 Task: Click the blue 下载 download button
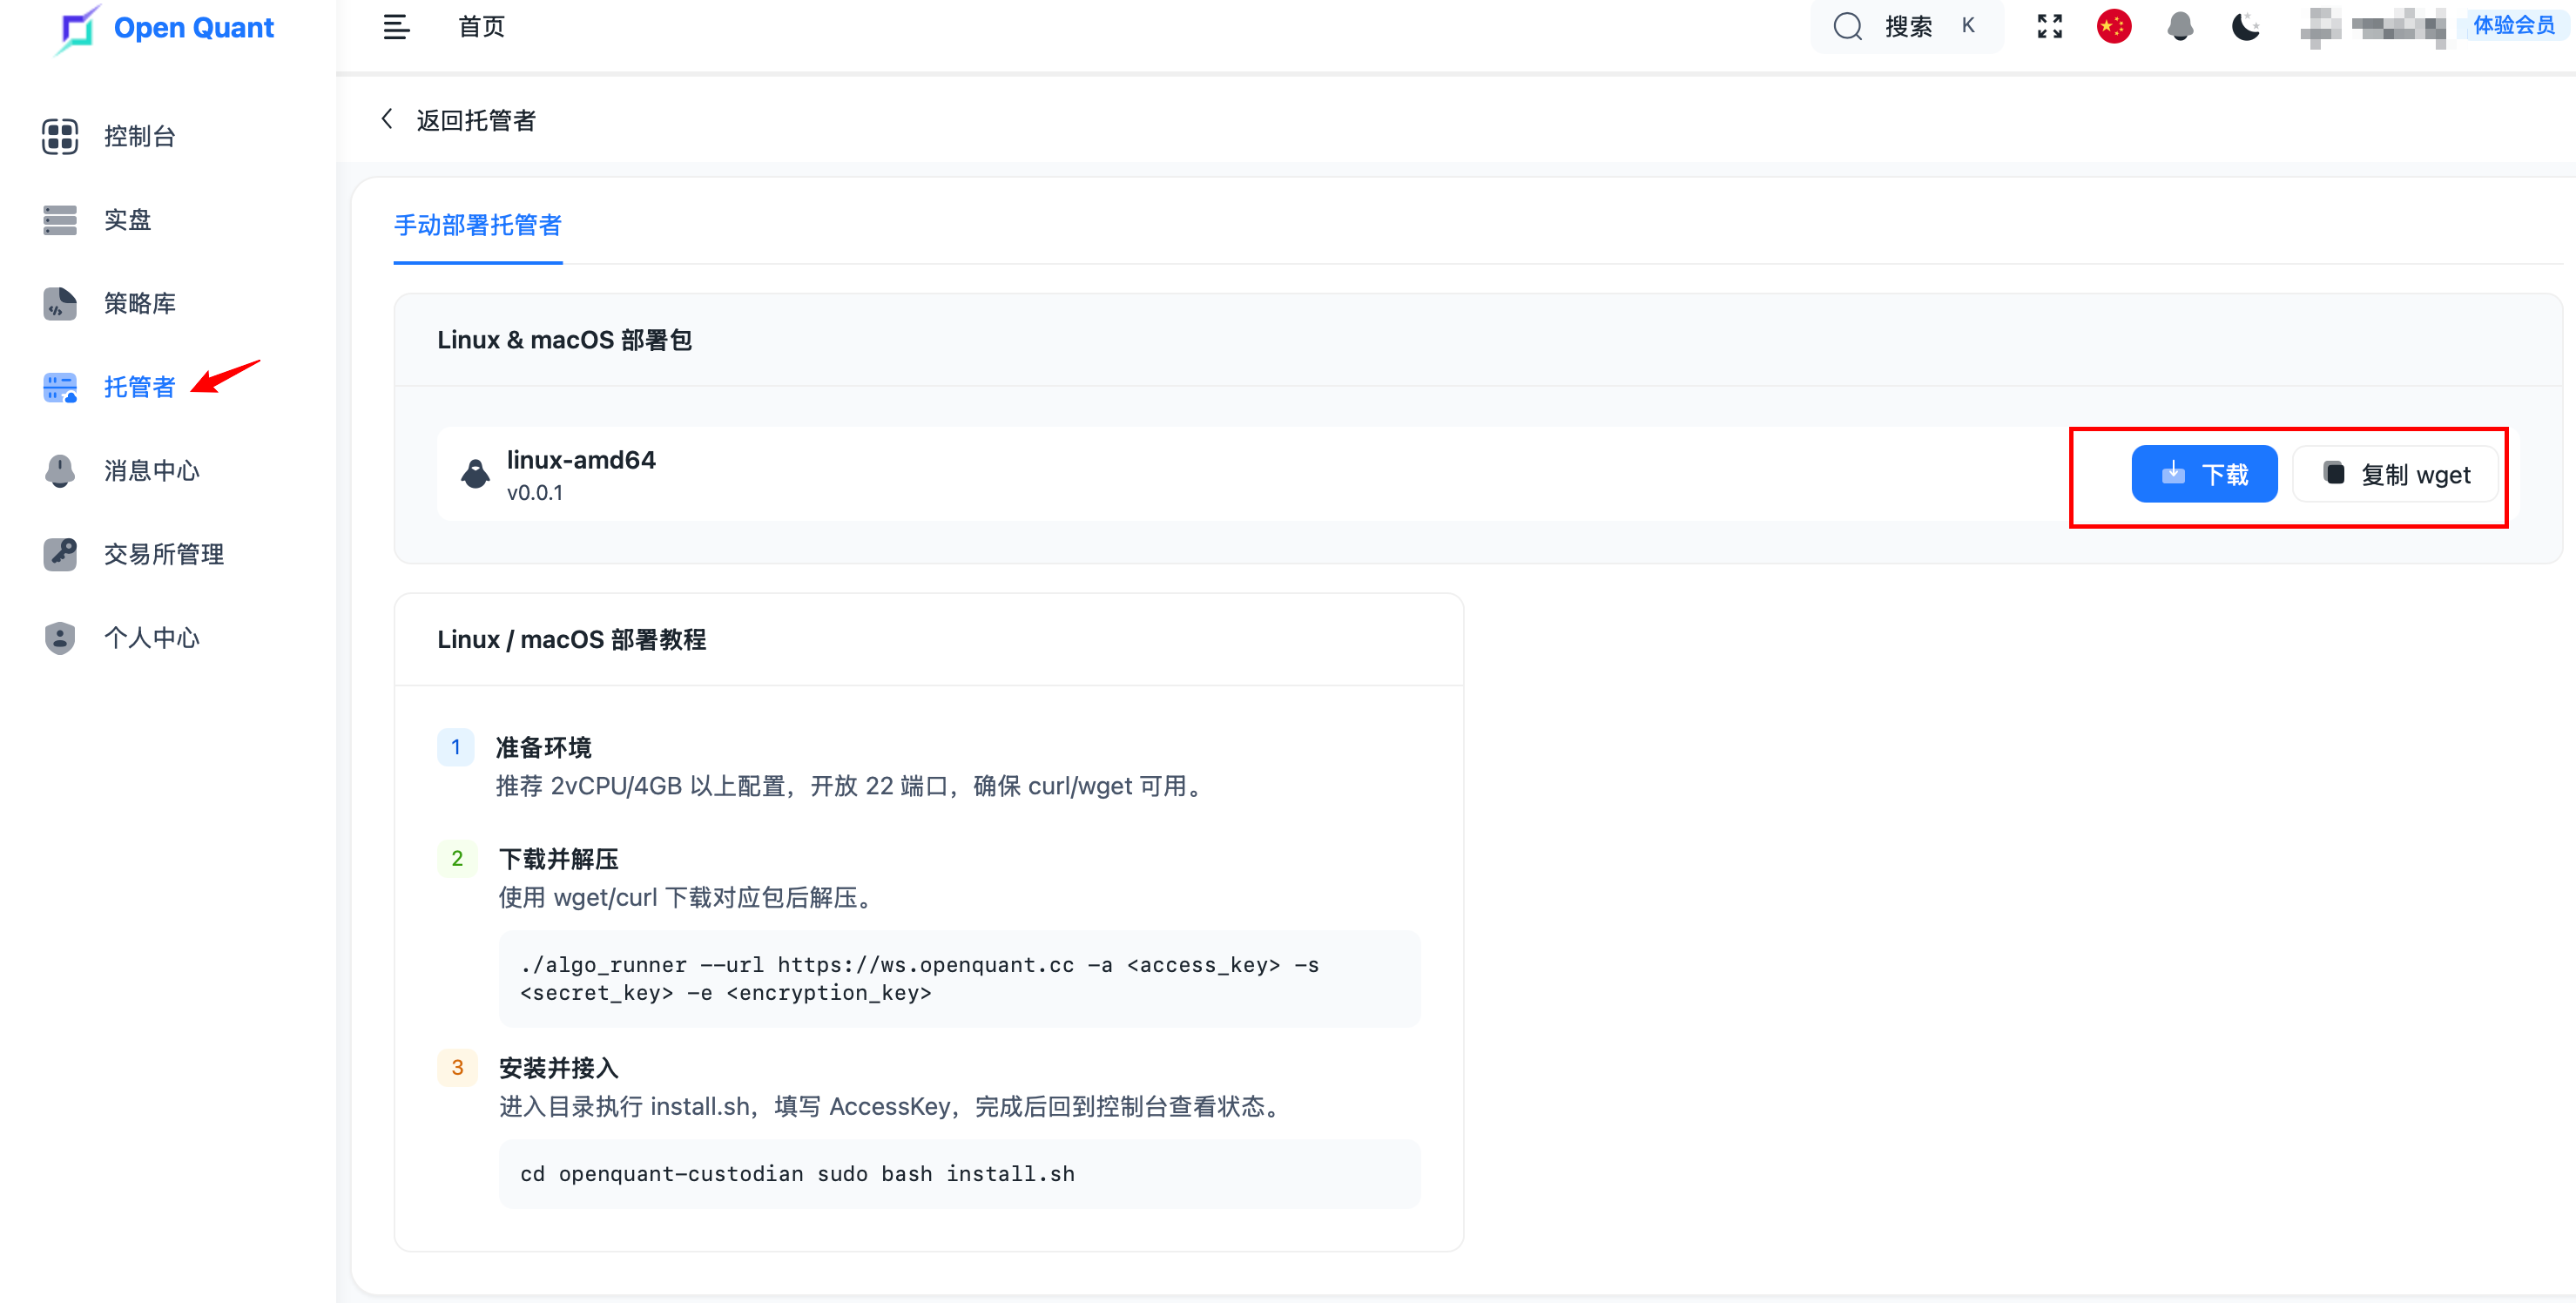(2203, 474)
